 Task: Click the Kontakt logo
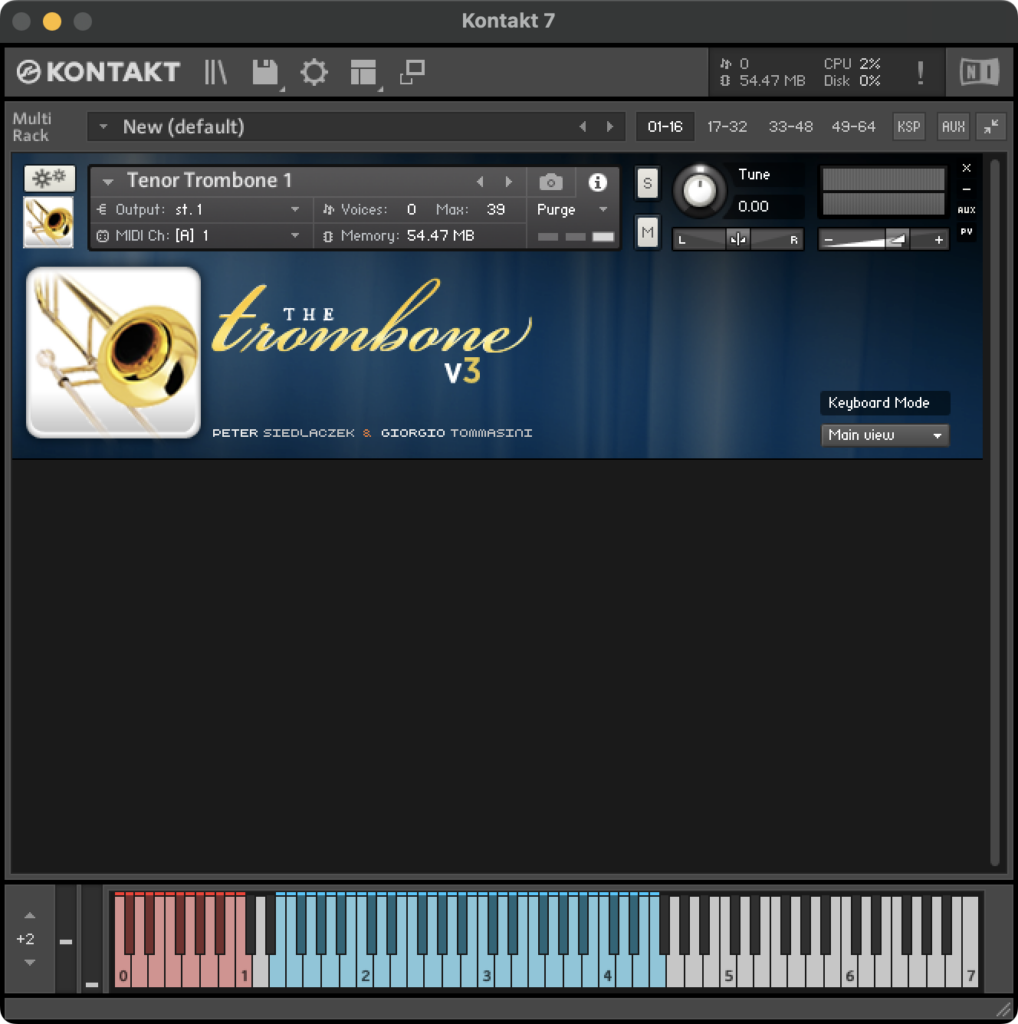[x=98, y=72]
